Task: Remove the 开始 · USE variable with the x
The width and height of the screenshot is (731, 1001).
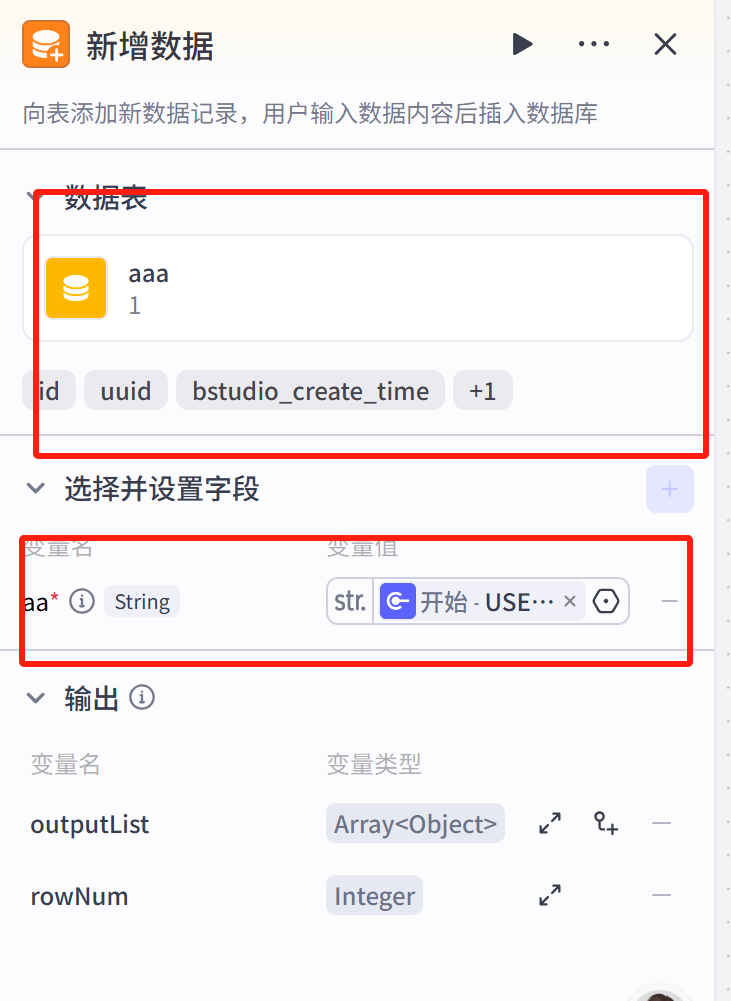Action: (570, 601)
